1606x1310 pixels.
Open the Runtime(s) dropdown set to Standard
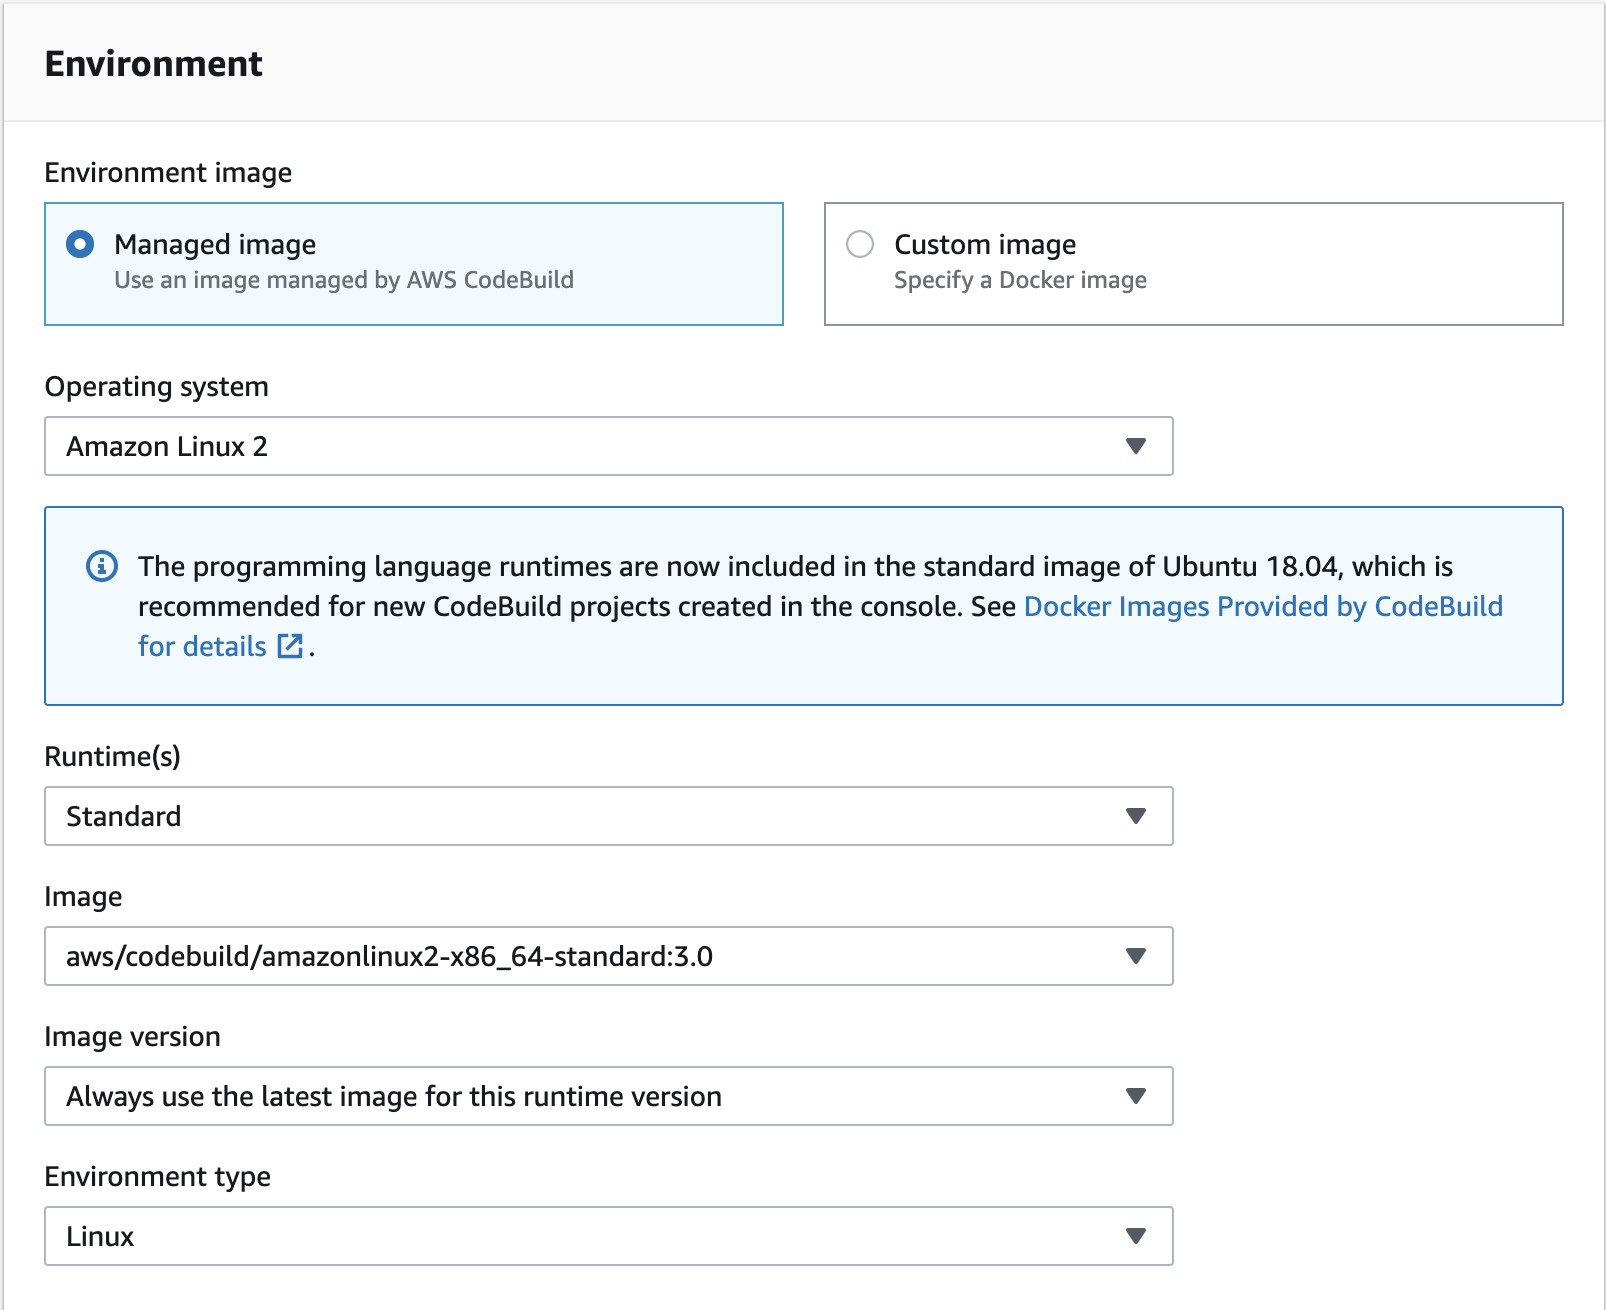[x=608, y=816]
